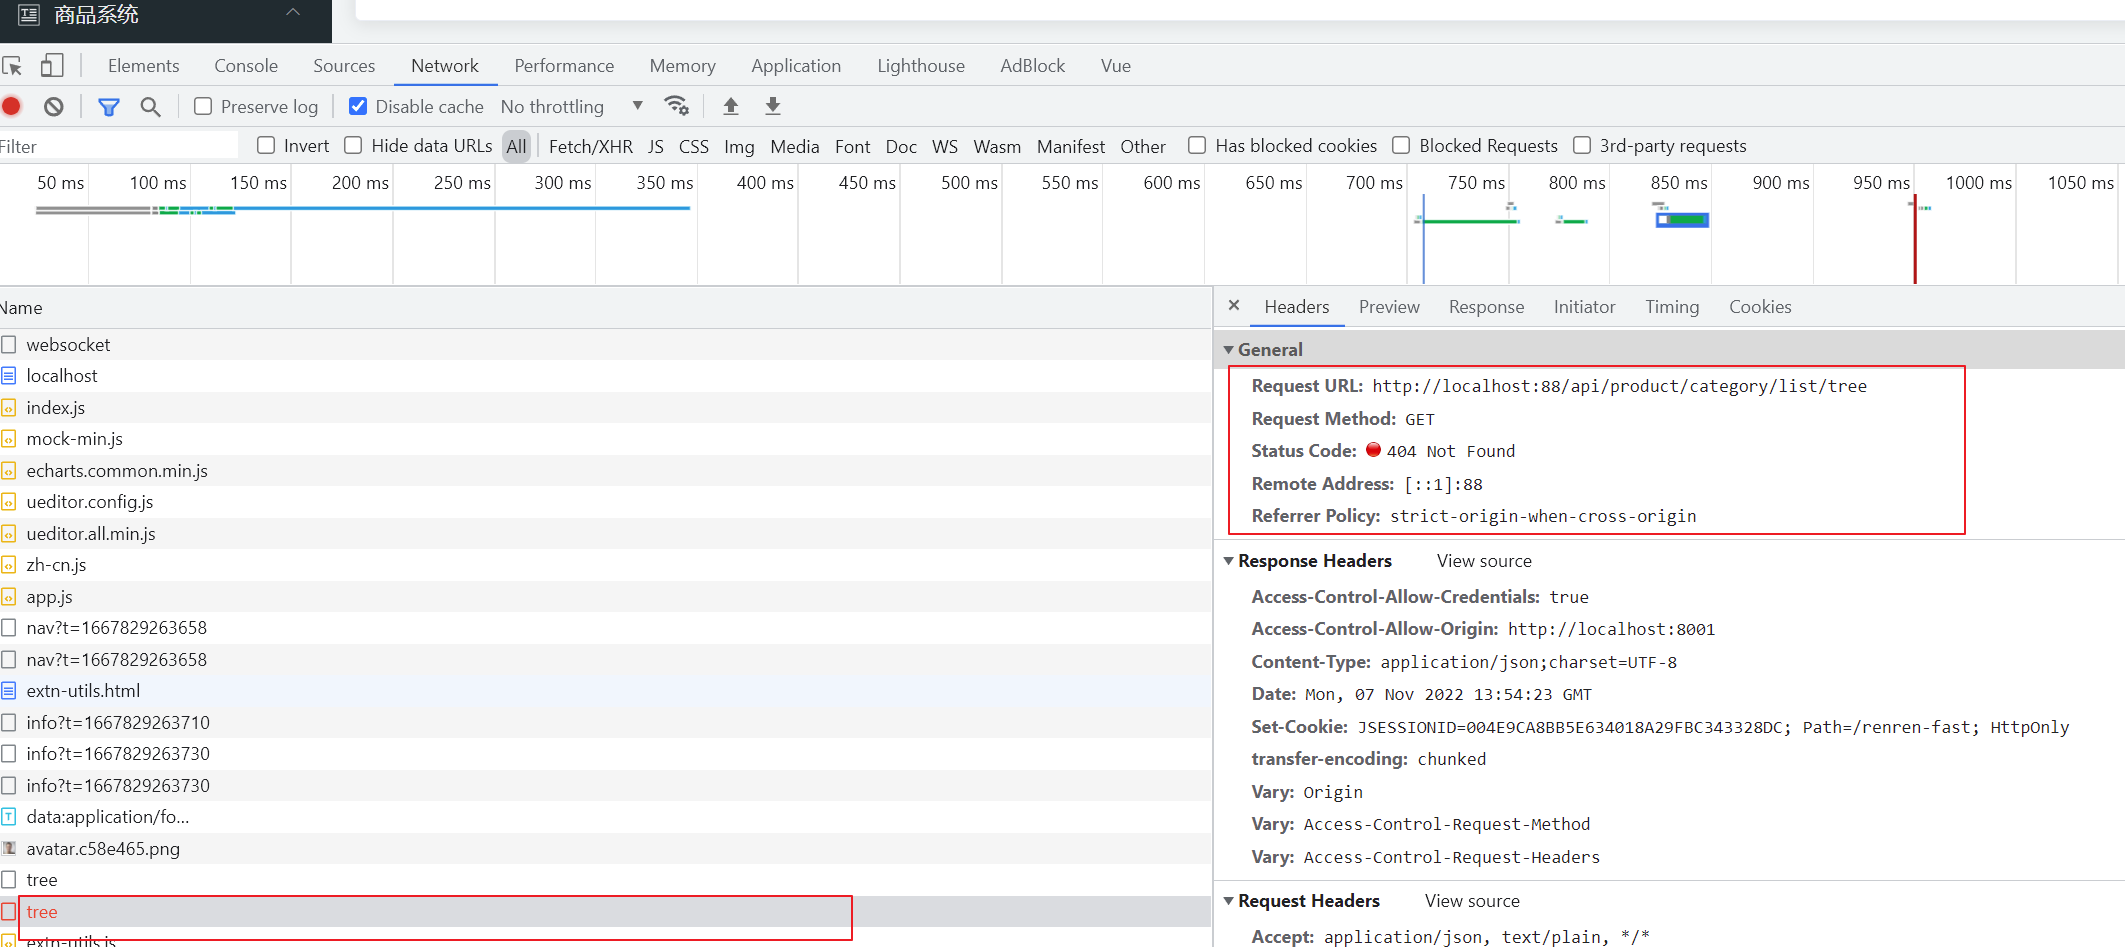Switch to the Console tab
The width and height of the screenshot is (2125, 947).
pos(246,66)
